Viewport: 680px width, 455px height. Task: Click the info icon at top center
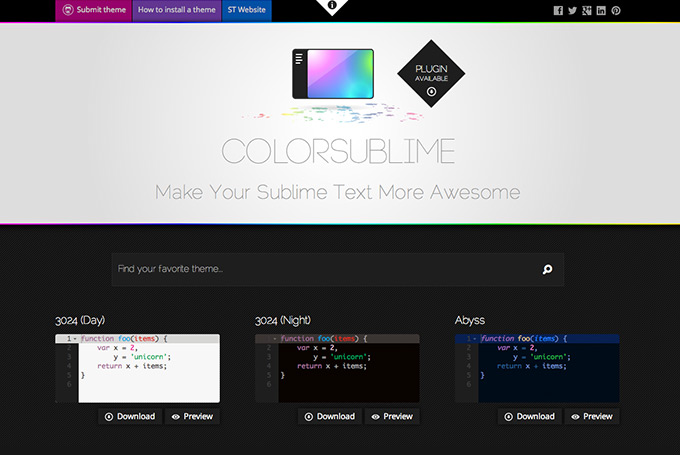(332, 5)
